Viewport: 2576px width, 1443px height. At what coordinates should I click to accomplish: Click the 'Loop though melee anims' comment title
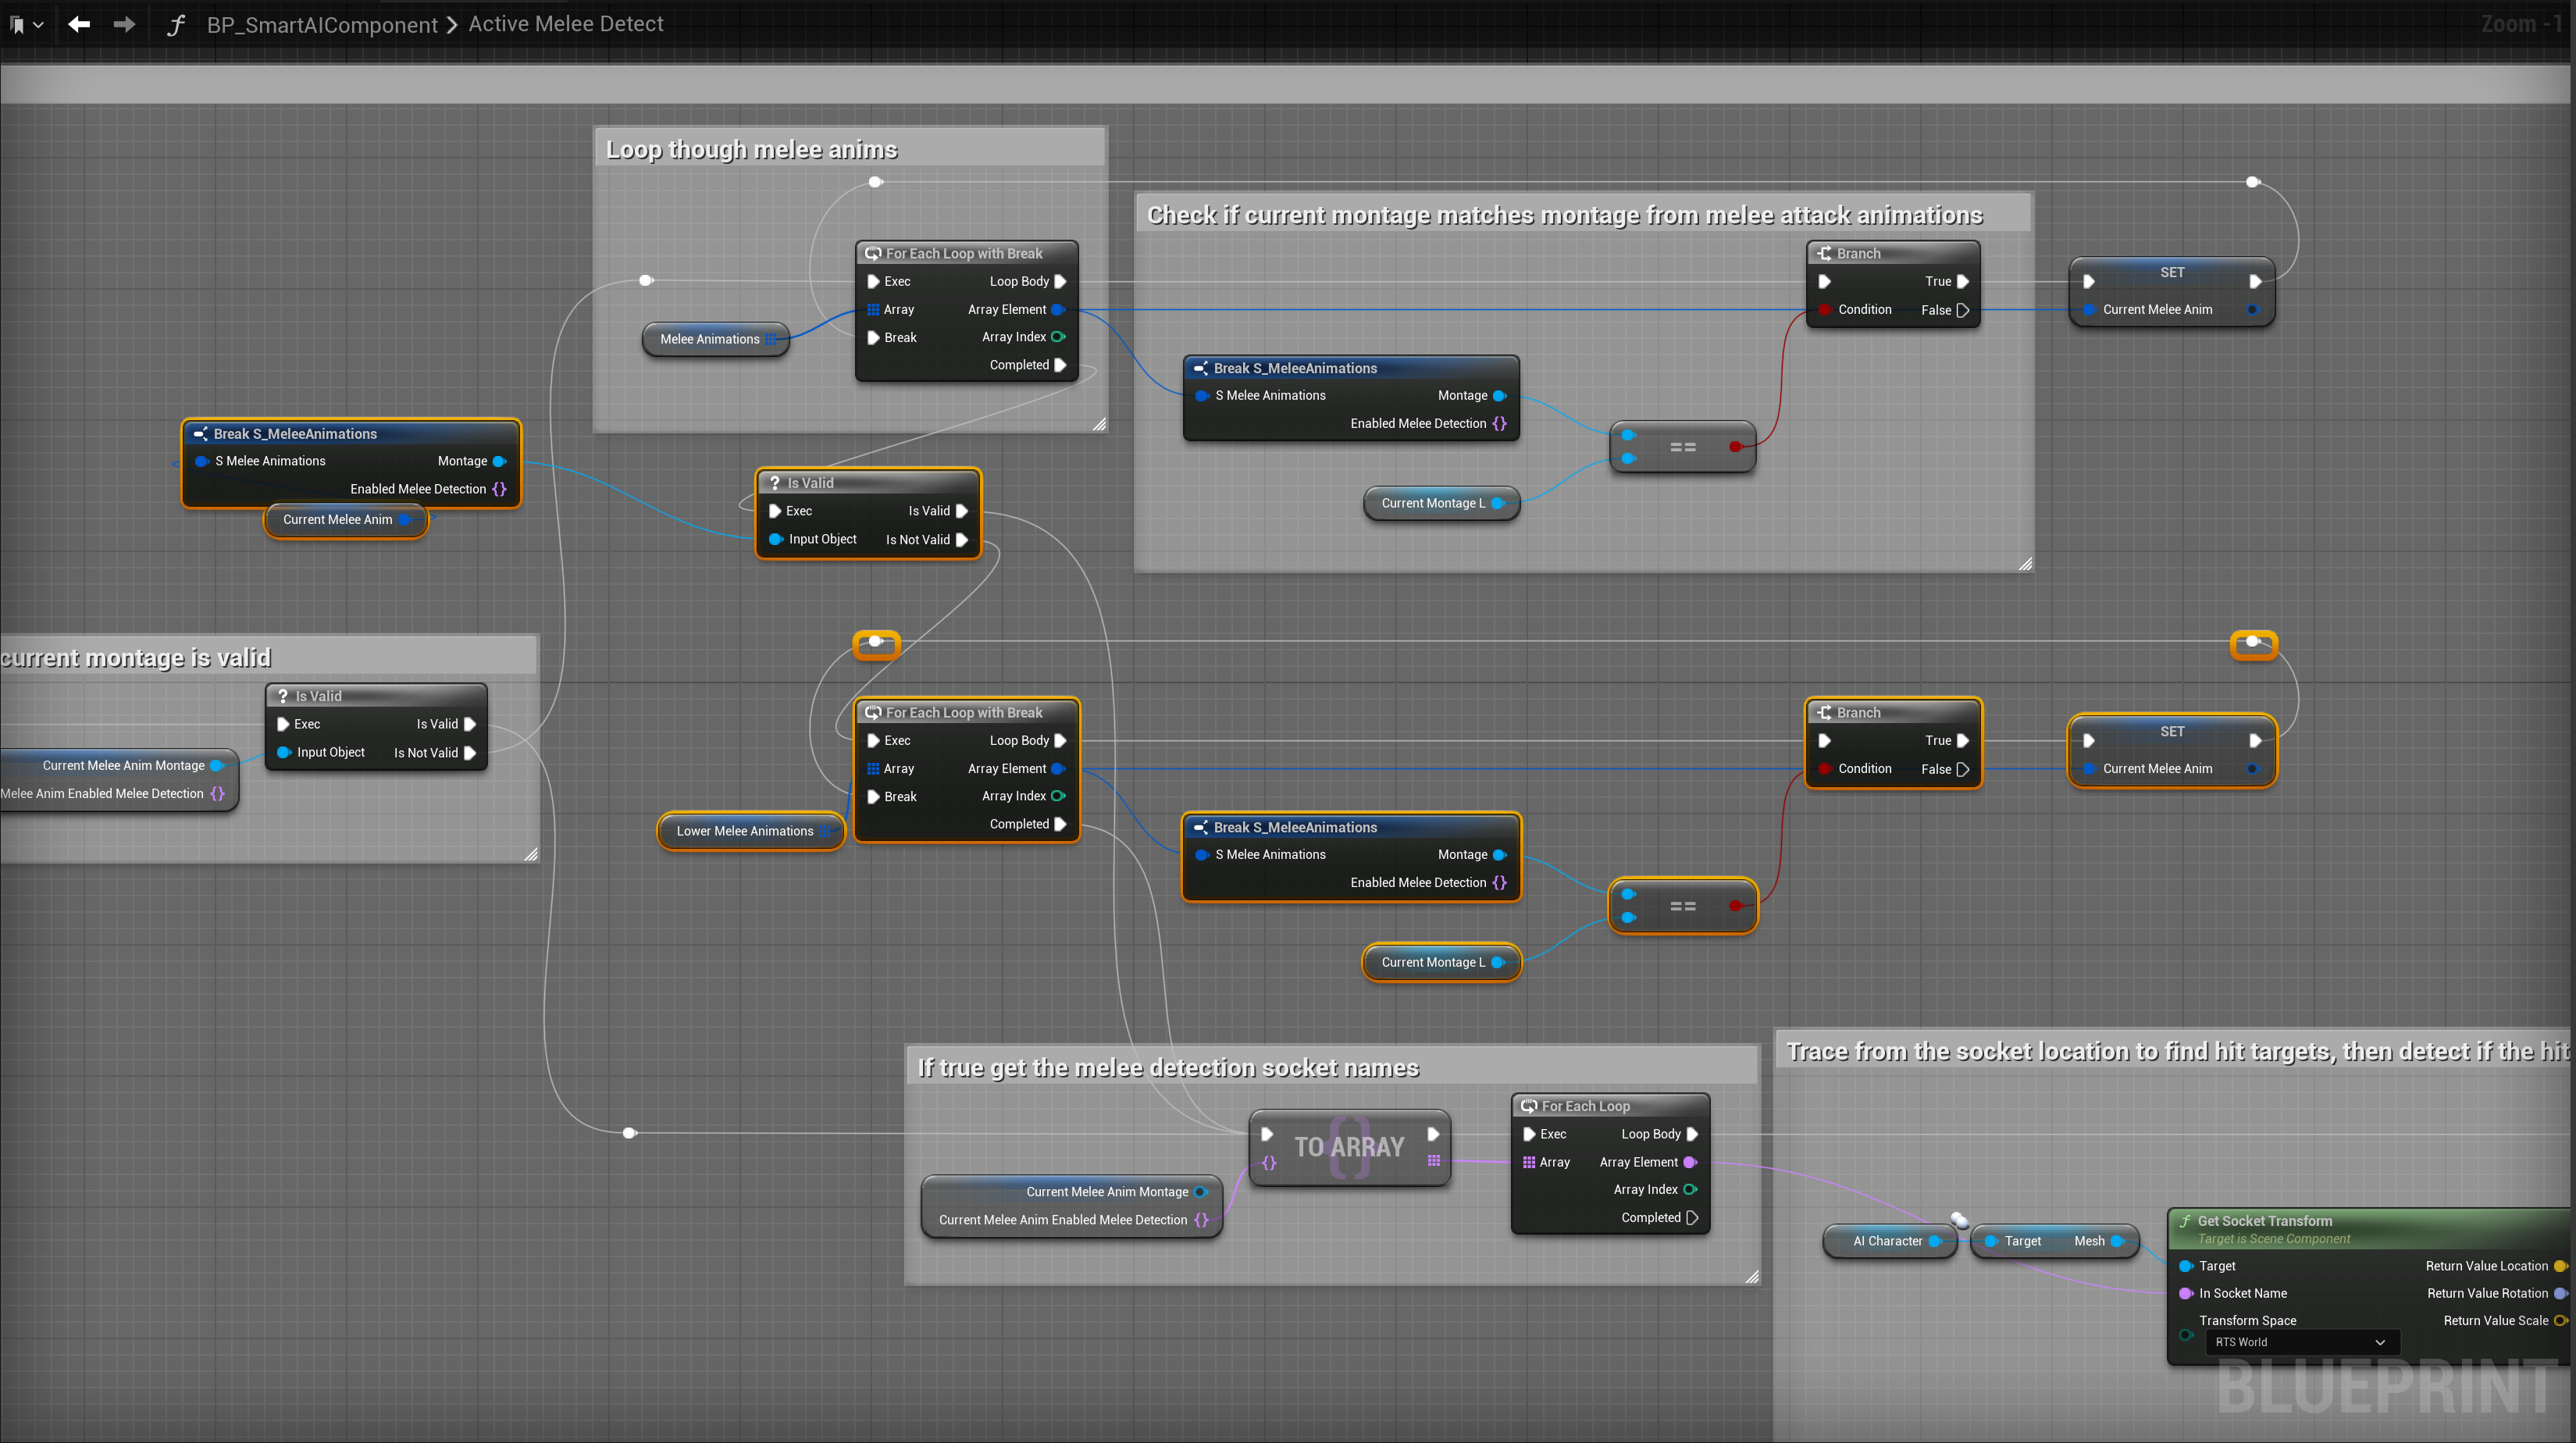[752, 150]
